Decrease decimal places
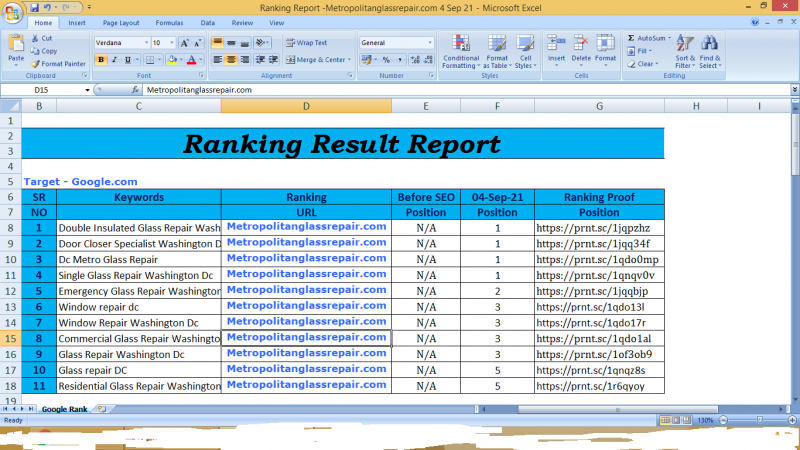Viewport: 800px width, 450px height. tap(429, 60)
